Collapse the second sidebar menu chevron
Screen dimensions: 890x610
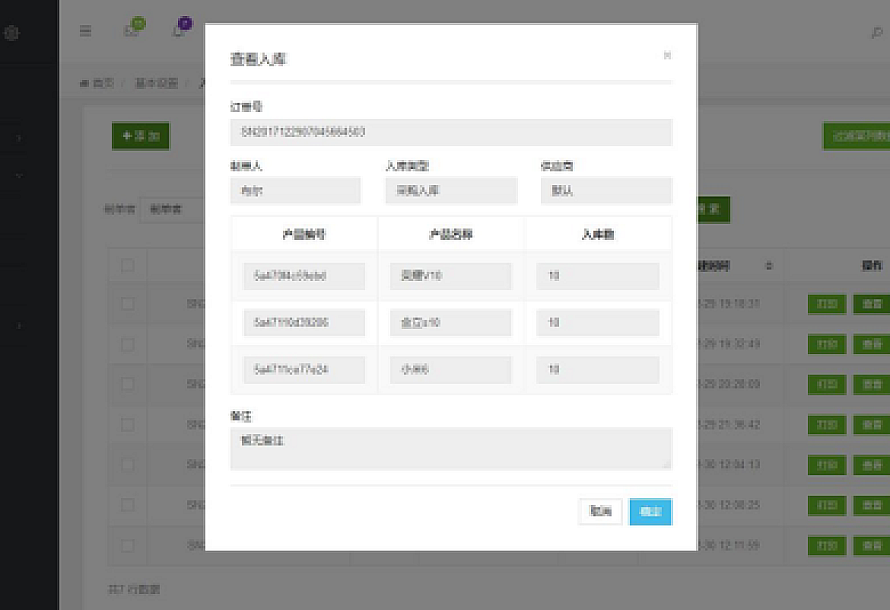[x=18, y=175]
